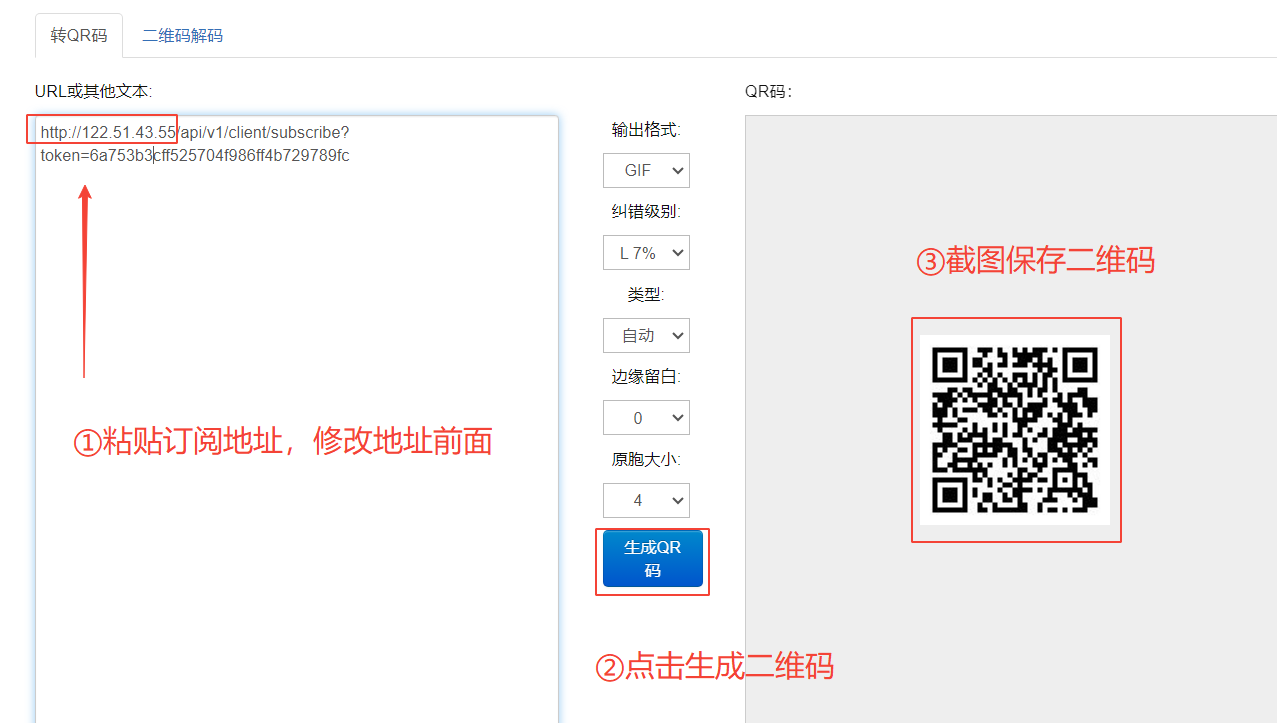Open the 输出格式 GIF dropdown

[x=646, y=170]
